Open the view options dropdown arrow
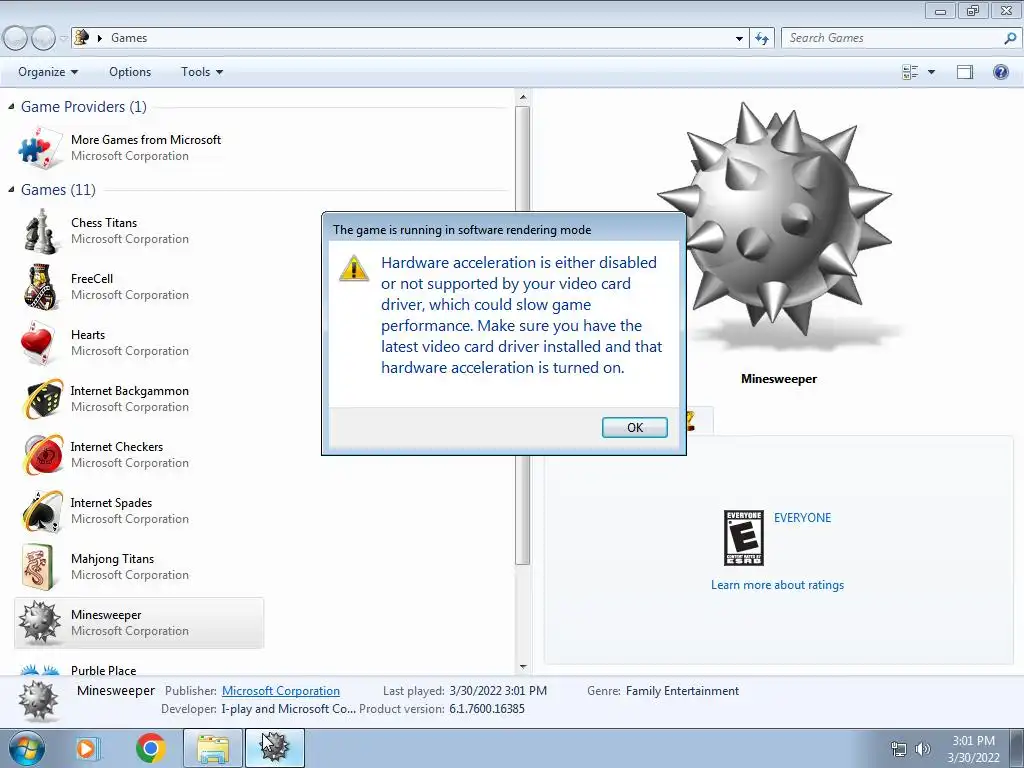Image resolution: width=1024 pixels, height=768 pixels. click(931, 72)
